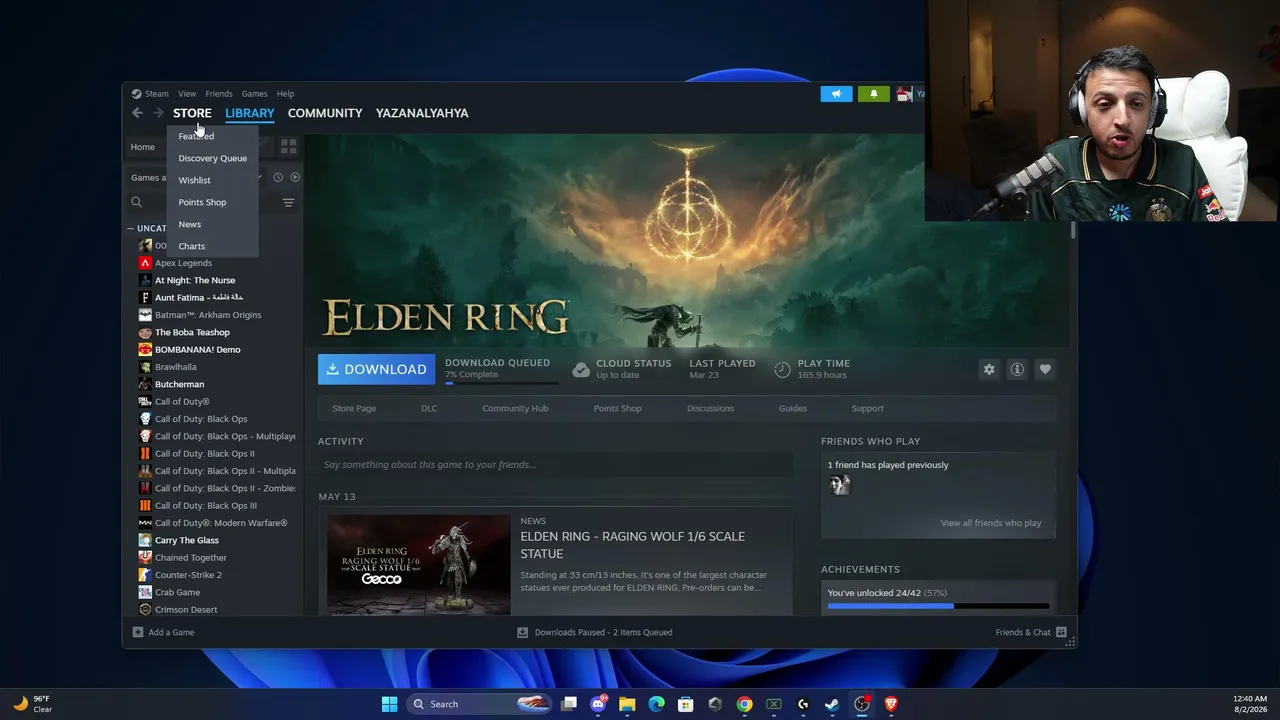
Task: Select Wishlist from Store dropdown
Action: (195, 180)
